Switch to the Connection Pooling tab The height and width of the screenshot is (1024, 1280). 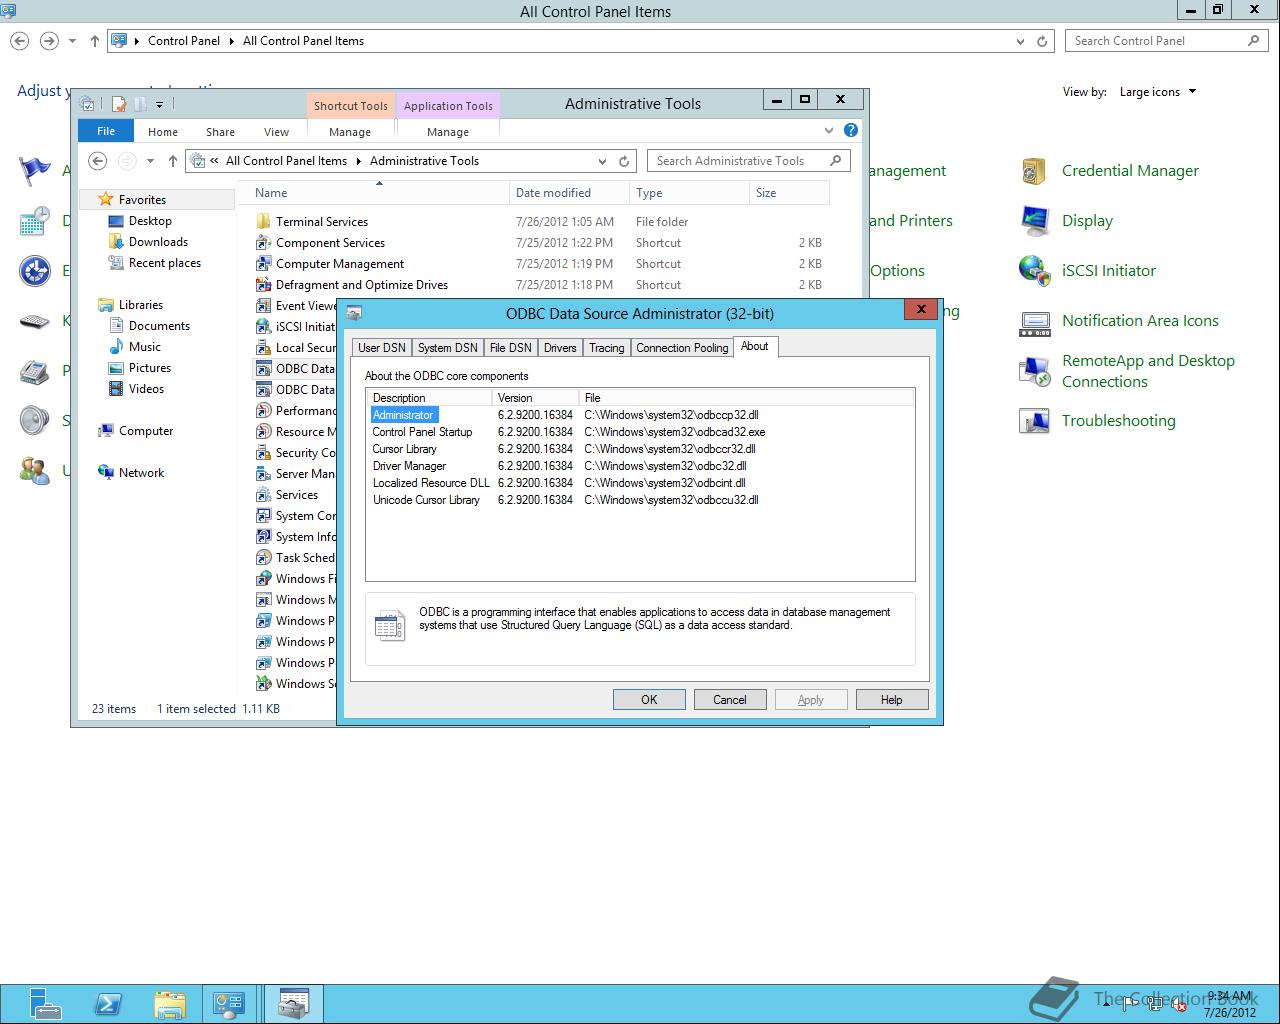[682, 348]
